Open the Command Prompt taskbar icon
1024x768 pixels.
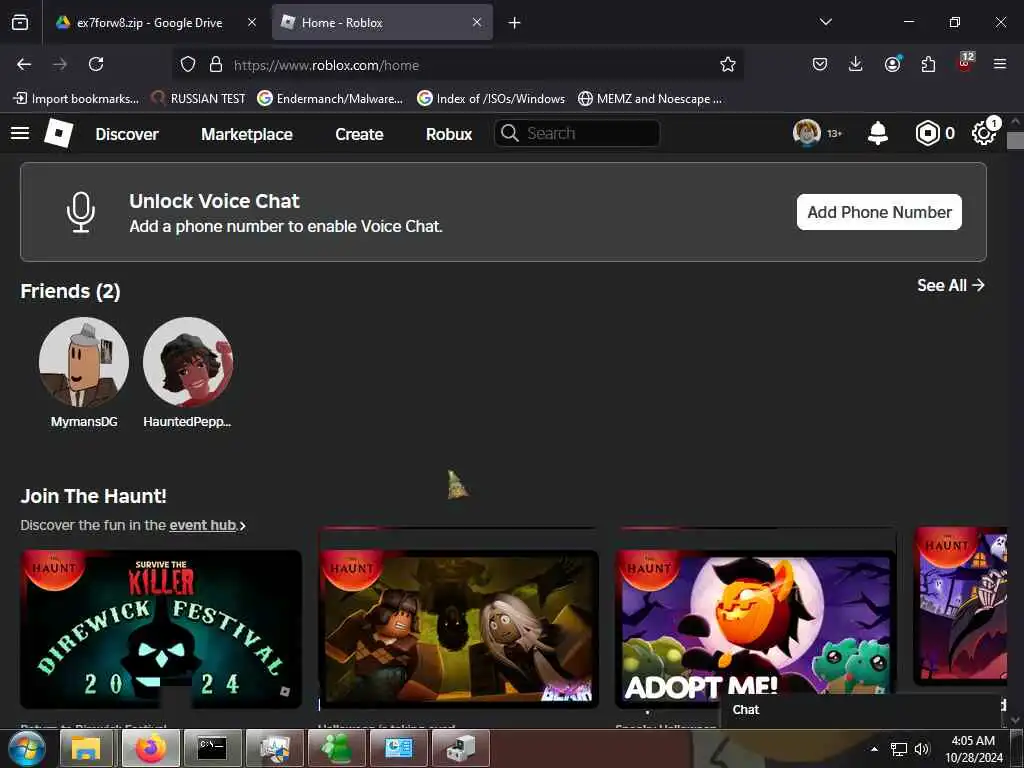(212, 748)
